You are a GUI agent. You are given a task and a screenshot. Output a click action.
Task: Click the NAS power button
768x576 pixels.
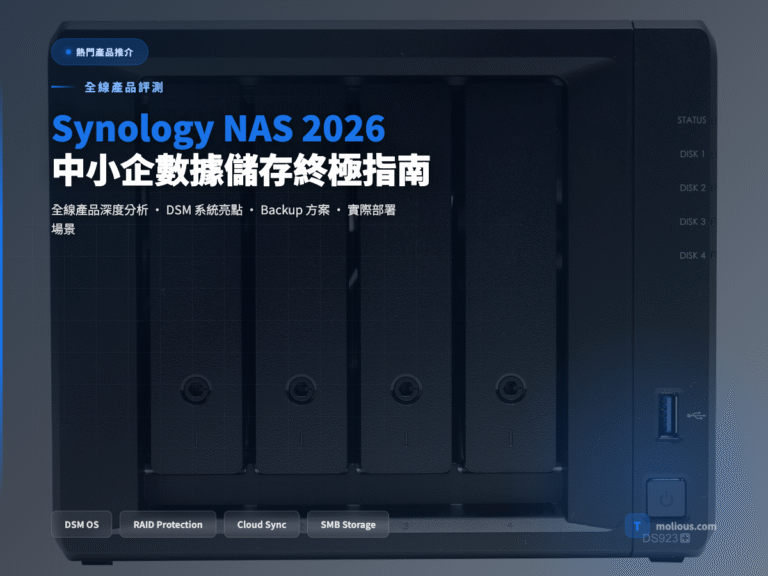(x=666, y=499)
